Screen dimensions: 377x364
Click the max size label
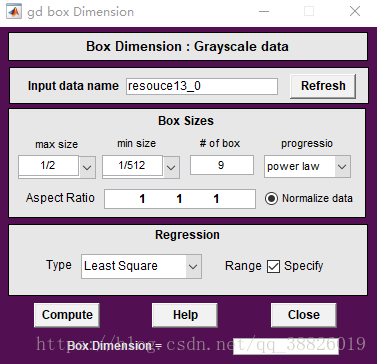click(x=57, y=144)
